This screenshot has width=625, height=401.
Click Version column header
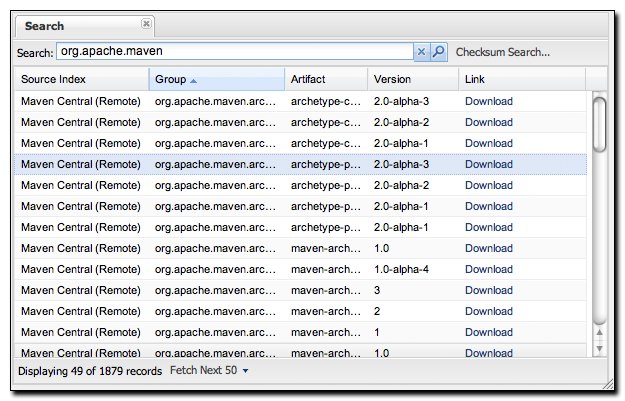click(x=392, y=79)
